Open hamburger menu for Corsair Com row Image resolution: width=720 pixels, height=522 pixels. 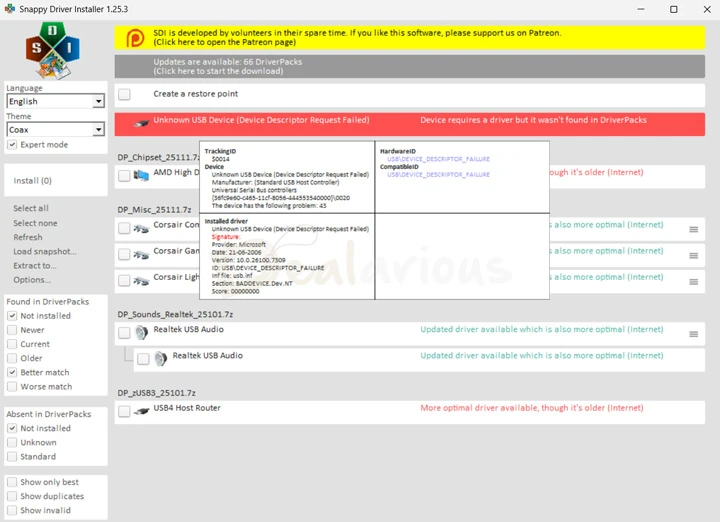[x=693, y=229]
